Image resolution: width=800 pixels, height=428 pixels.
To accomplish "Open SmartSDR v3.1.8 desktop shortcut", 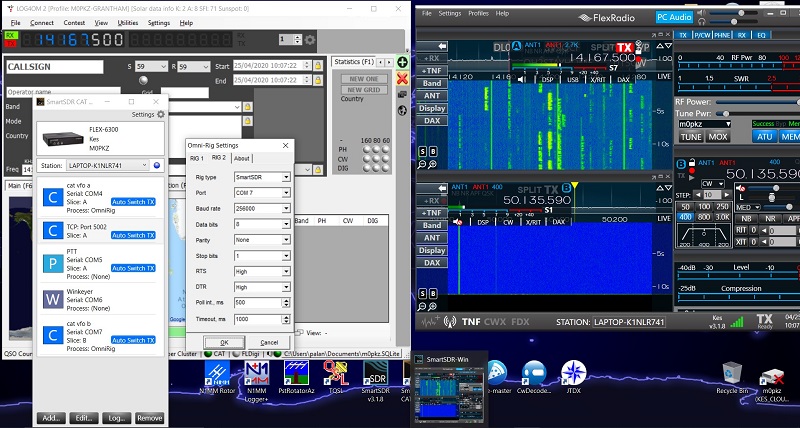I will tap(375, 380).
